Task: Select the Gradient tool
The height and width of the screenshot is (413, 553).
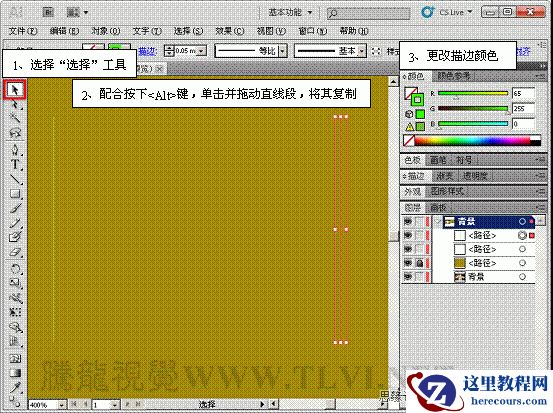Action: (x=15, y=373)
